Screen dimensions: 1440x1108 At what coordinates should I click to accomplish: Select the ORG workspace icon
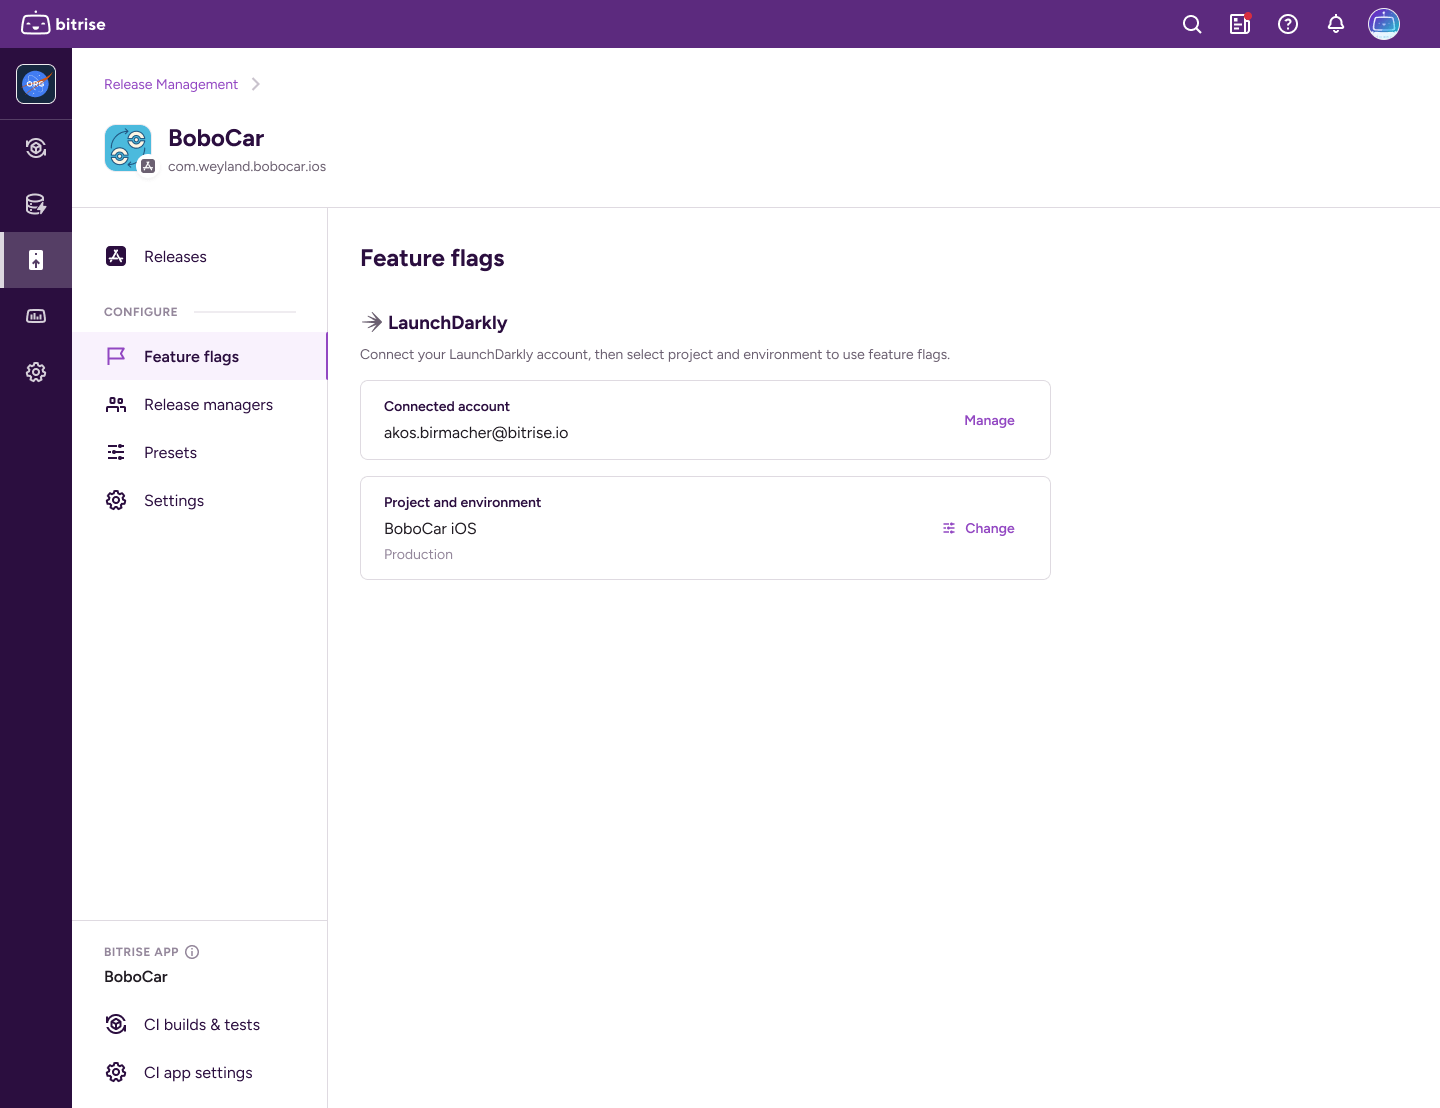tap(36, 84)
